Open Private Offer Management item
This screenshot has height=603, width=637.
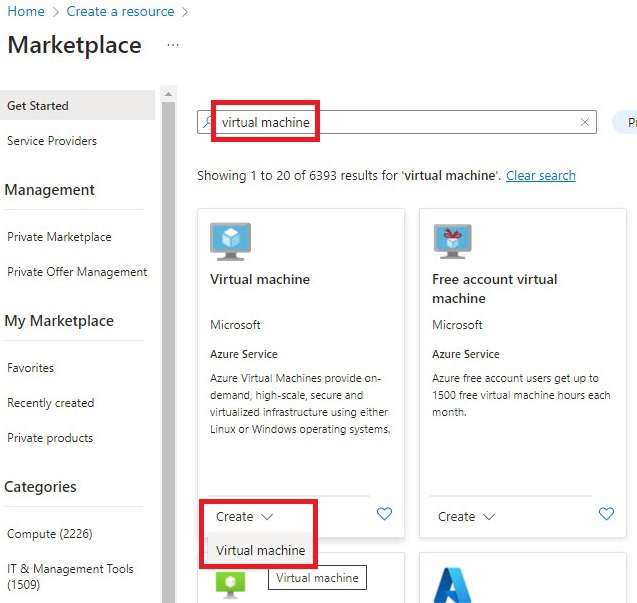[77, 272]
